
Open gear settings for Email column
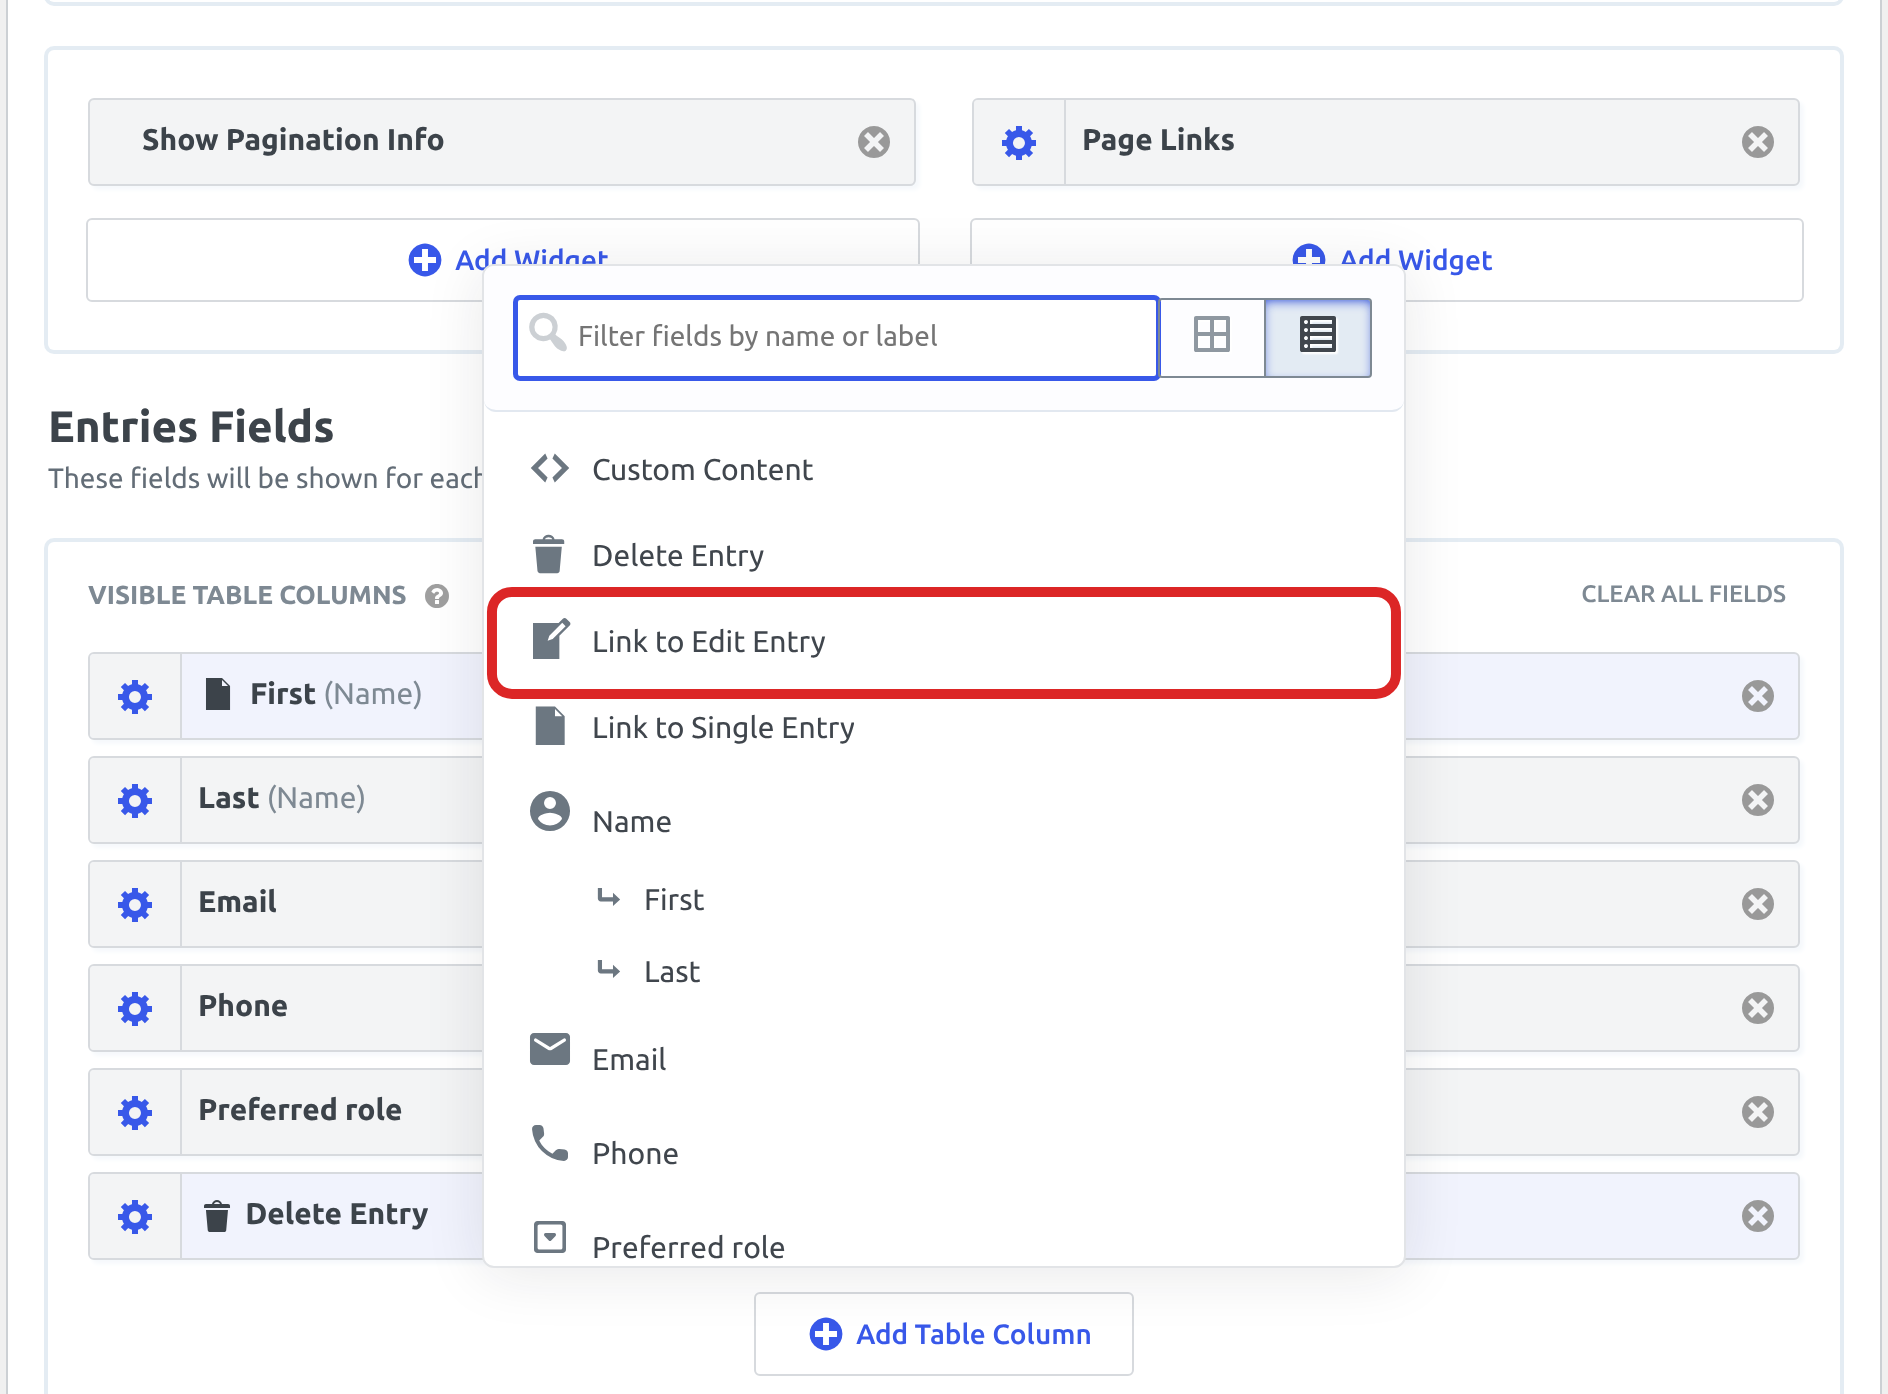click(135, 904)
